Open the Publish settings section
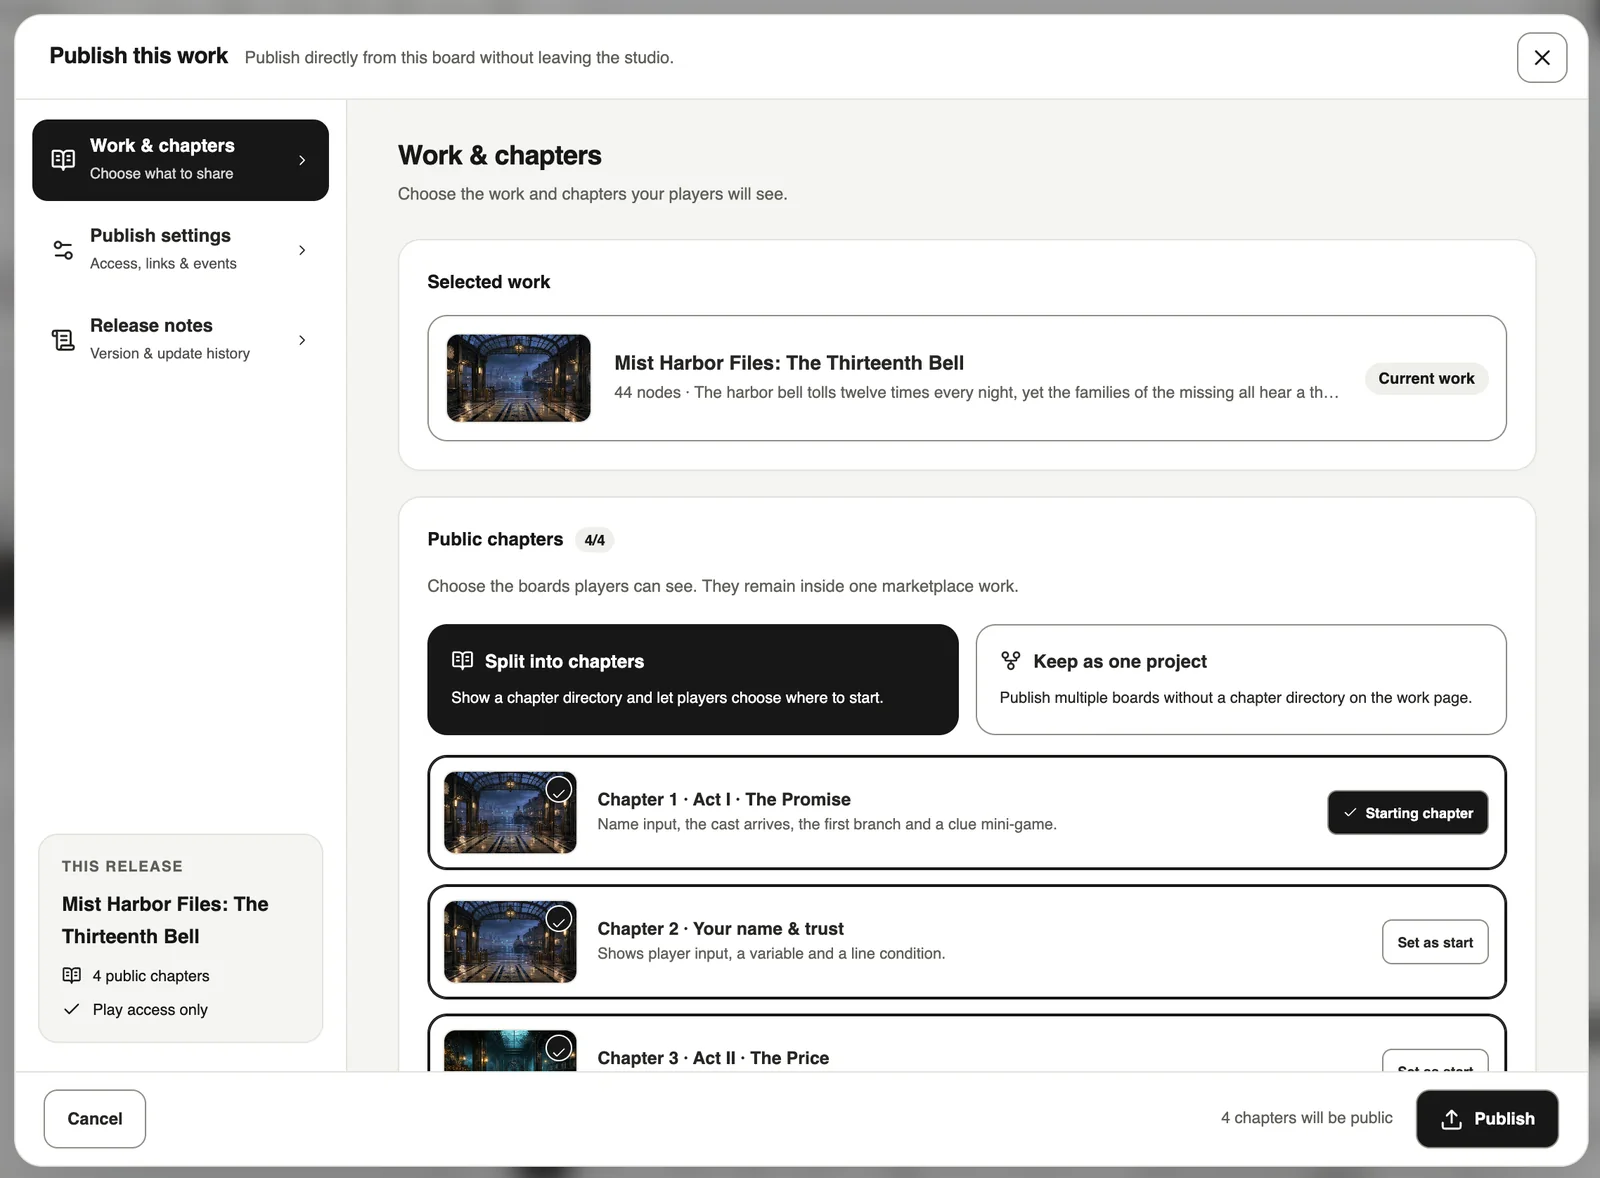This screenshot has width=1600, height=1178. (180, 250)
